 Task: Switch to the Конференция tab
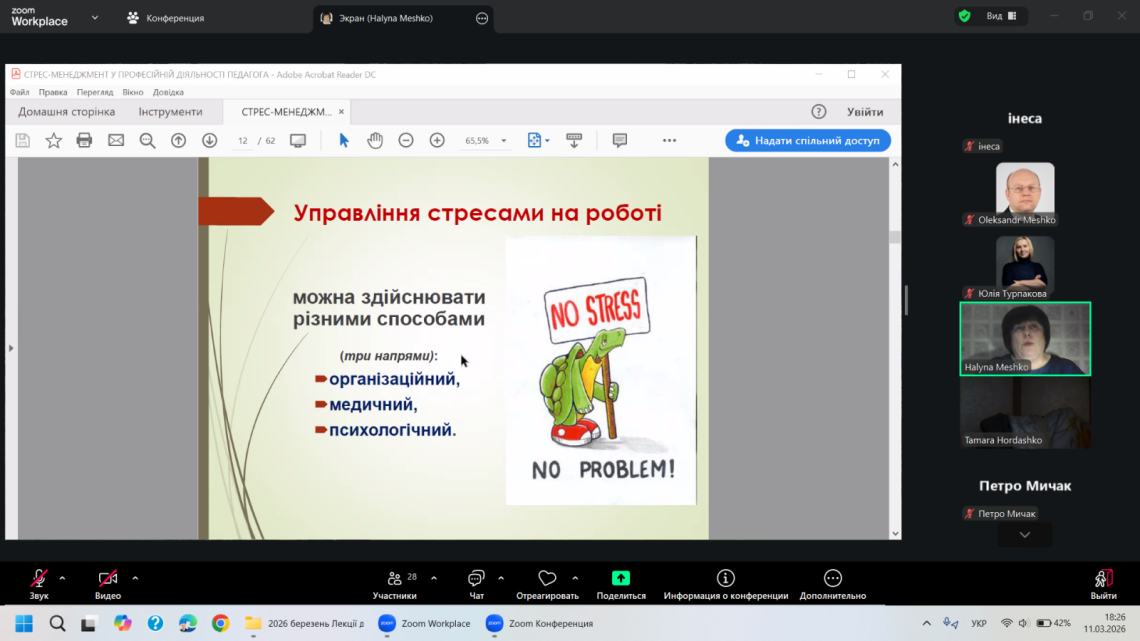[166, 18]
